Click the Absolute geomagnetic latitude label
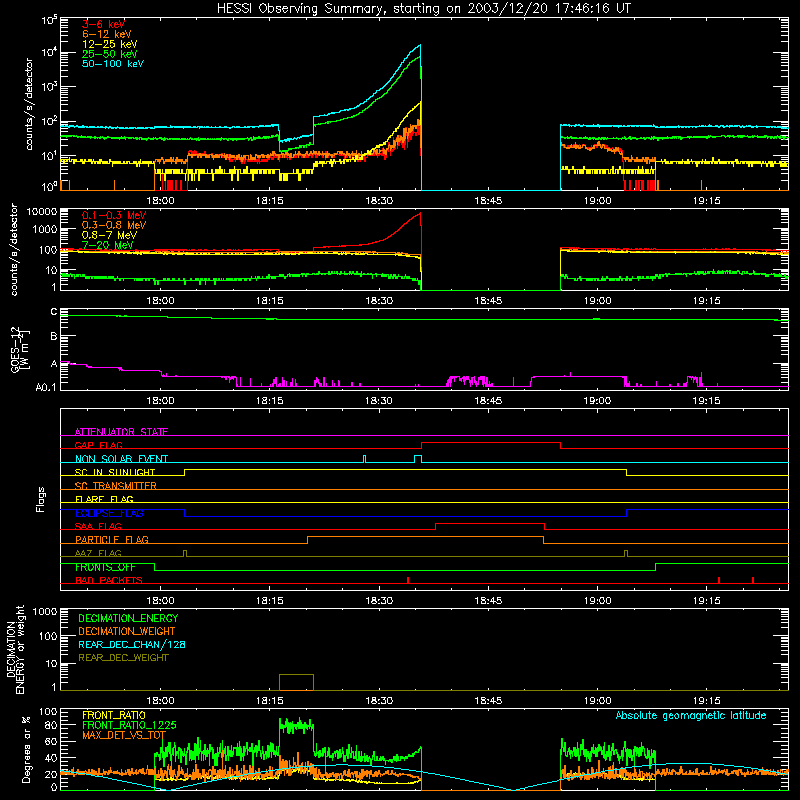Screen dimensions: 800x800 [691, 715]
